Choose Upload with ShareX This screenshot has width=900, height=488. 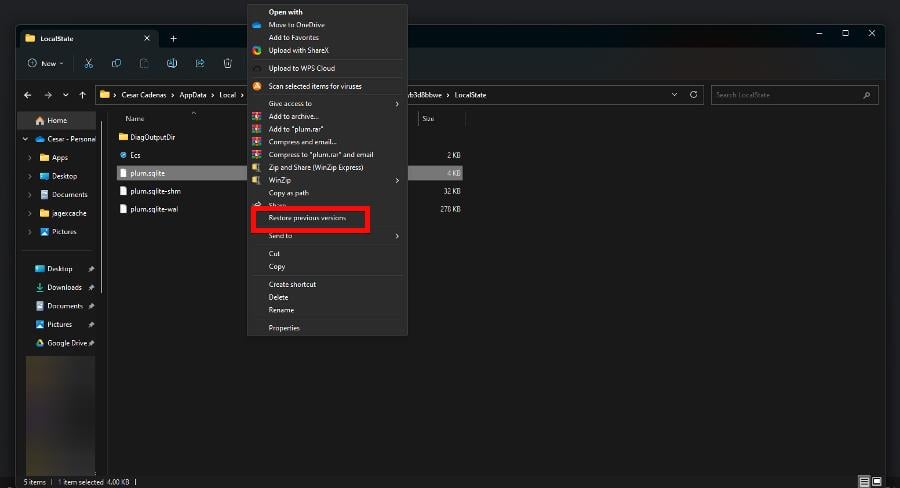click(327, 51)
